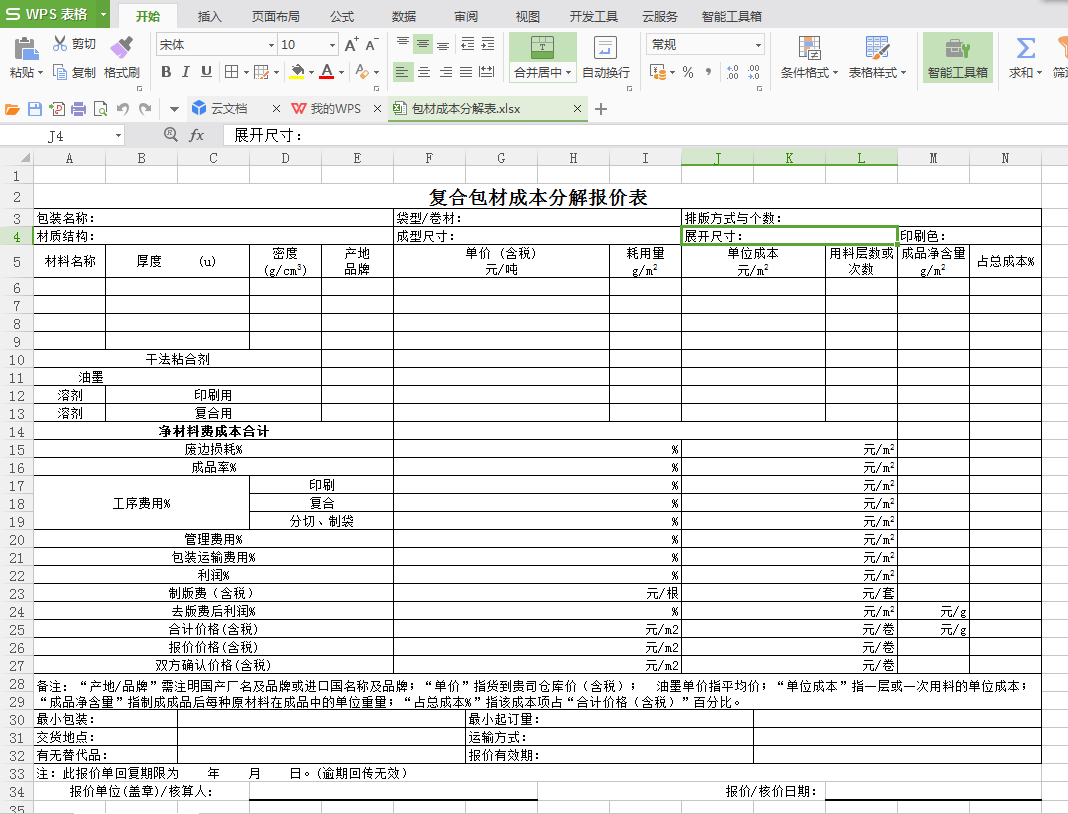Click the Save icon in quick access toolbar
The width and height of the screenshot is (1068, 814).
coord(35,109)
